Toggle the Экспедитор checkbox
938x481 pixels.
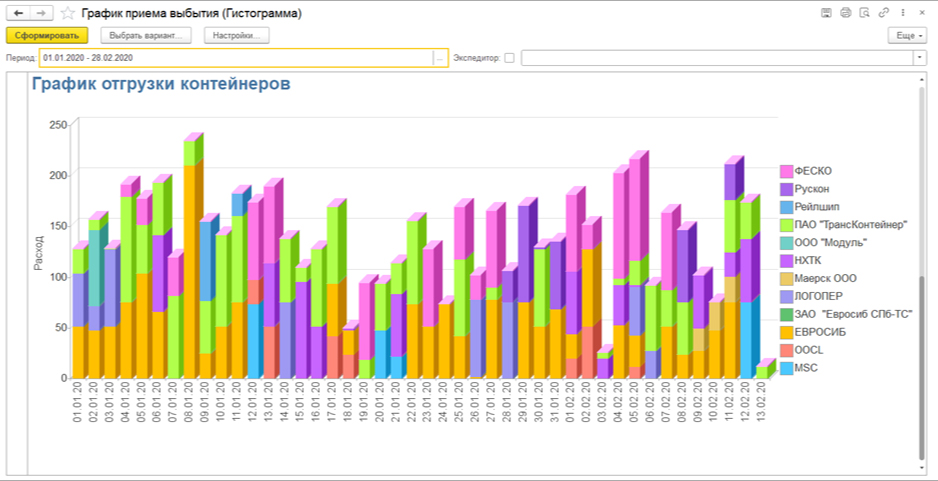pos(509,58)
